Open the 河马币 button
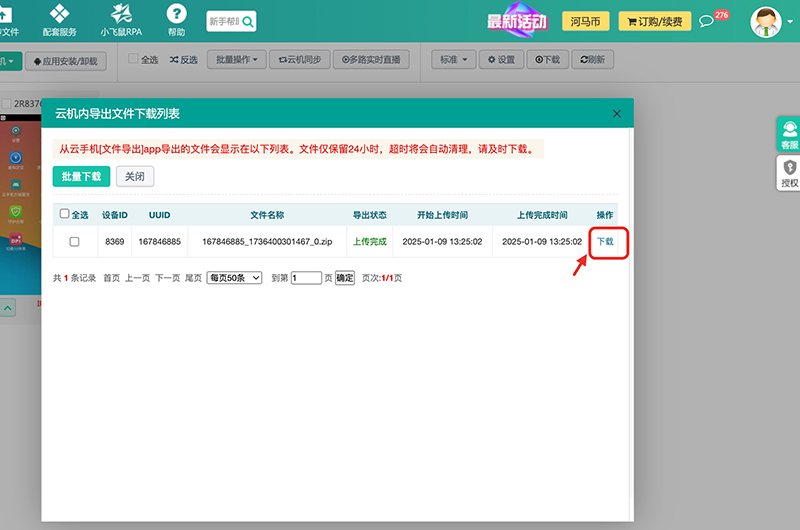This screenshot has width=800, height=530. [585, 21]
